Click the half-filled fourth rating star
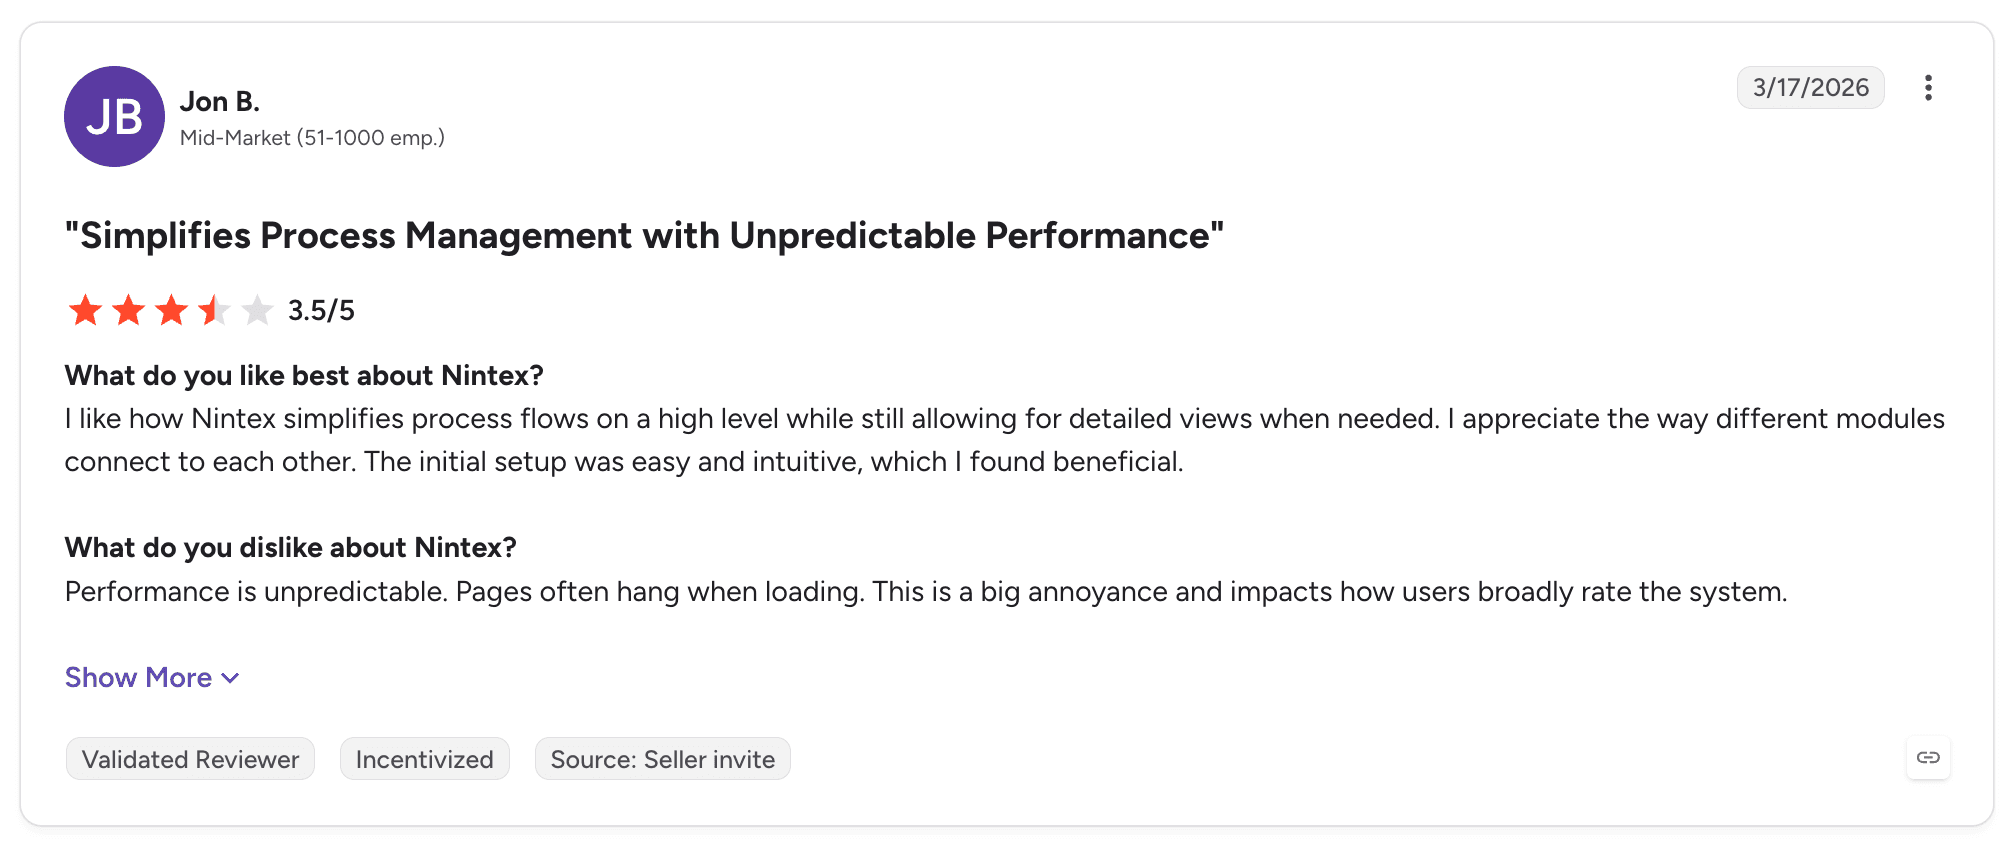This screenshot has height=846, width=2014. 215,310
